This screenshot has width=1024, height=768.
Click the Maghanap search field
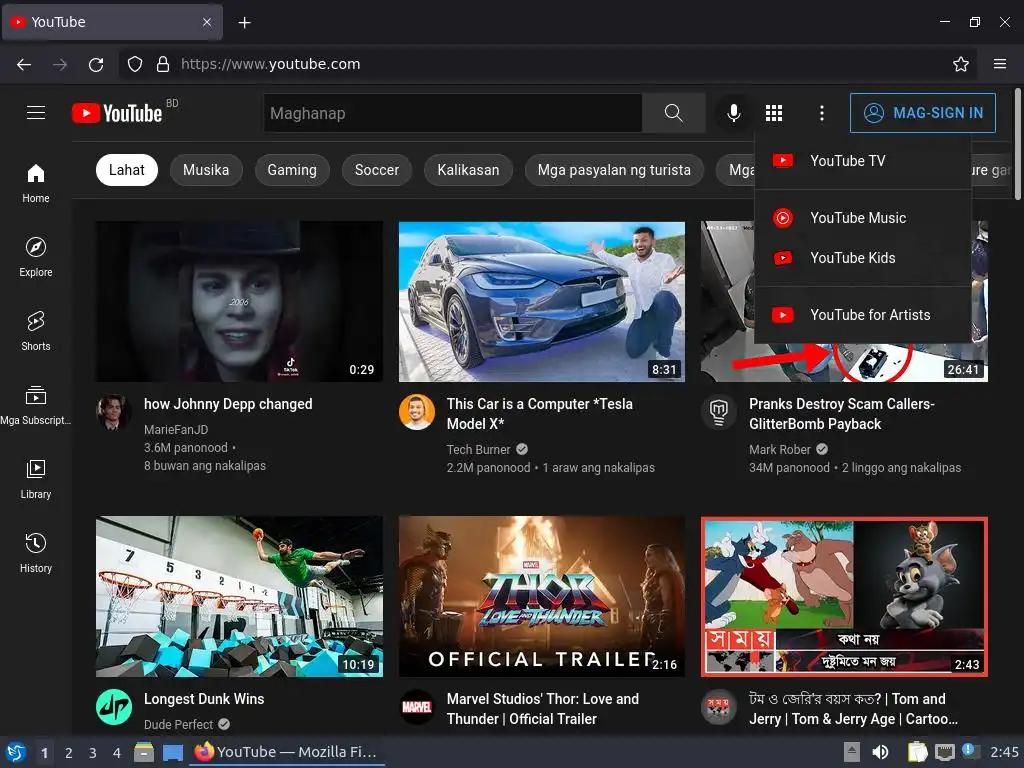tap(453, 113)
